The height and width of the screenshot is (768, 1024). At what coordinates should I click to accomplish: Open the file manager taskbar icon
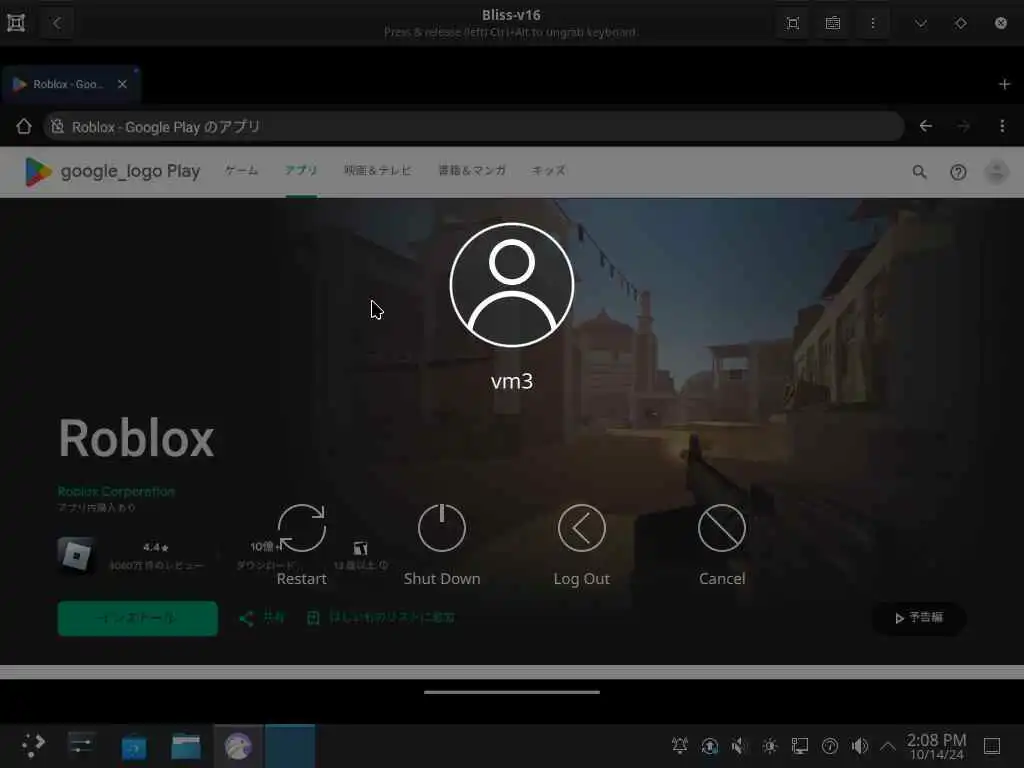[186, 746]
